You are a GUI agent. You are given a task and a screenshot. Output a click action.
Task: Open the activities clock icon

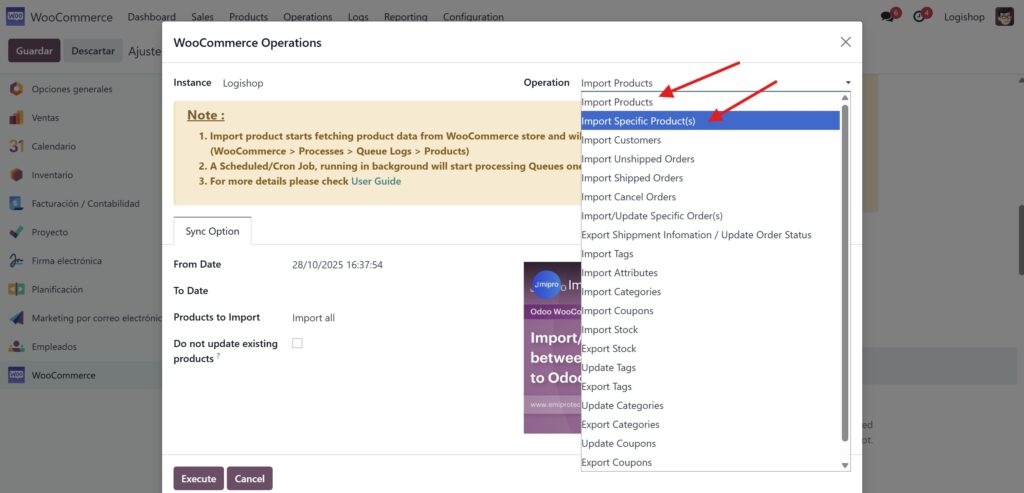click(x=919, y=17)
